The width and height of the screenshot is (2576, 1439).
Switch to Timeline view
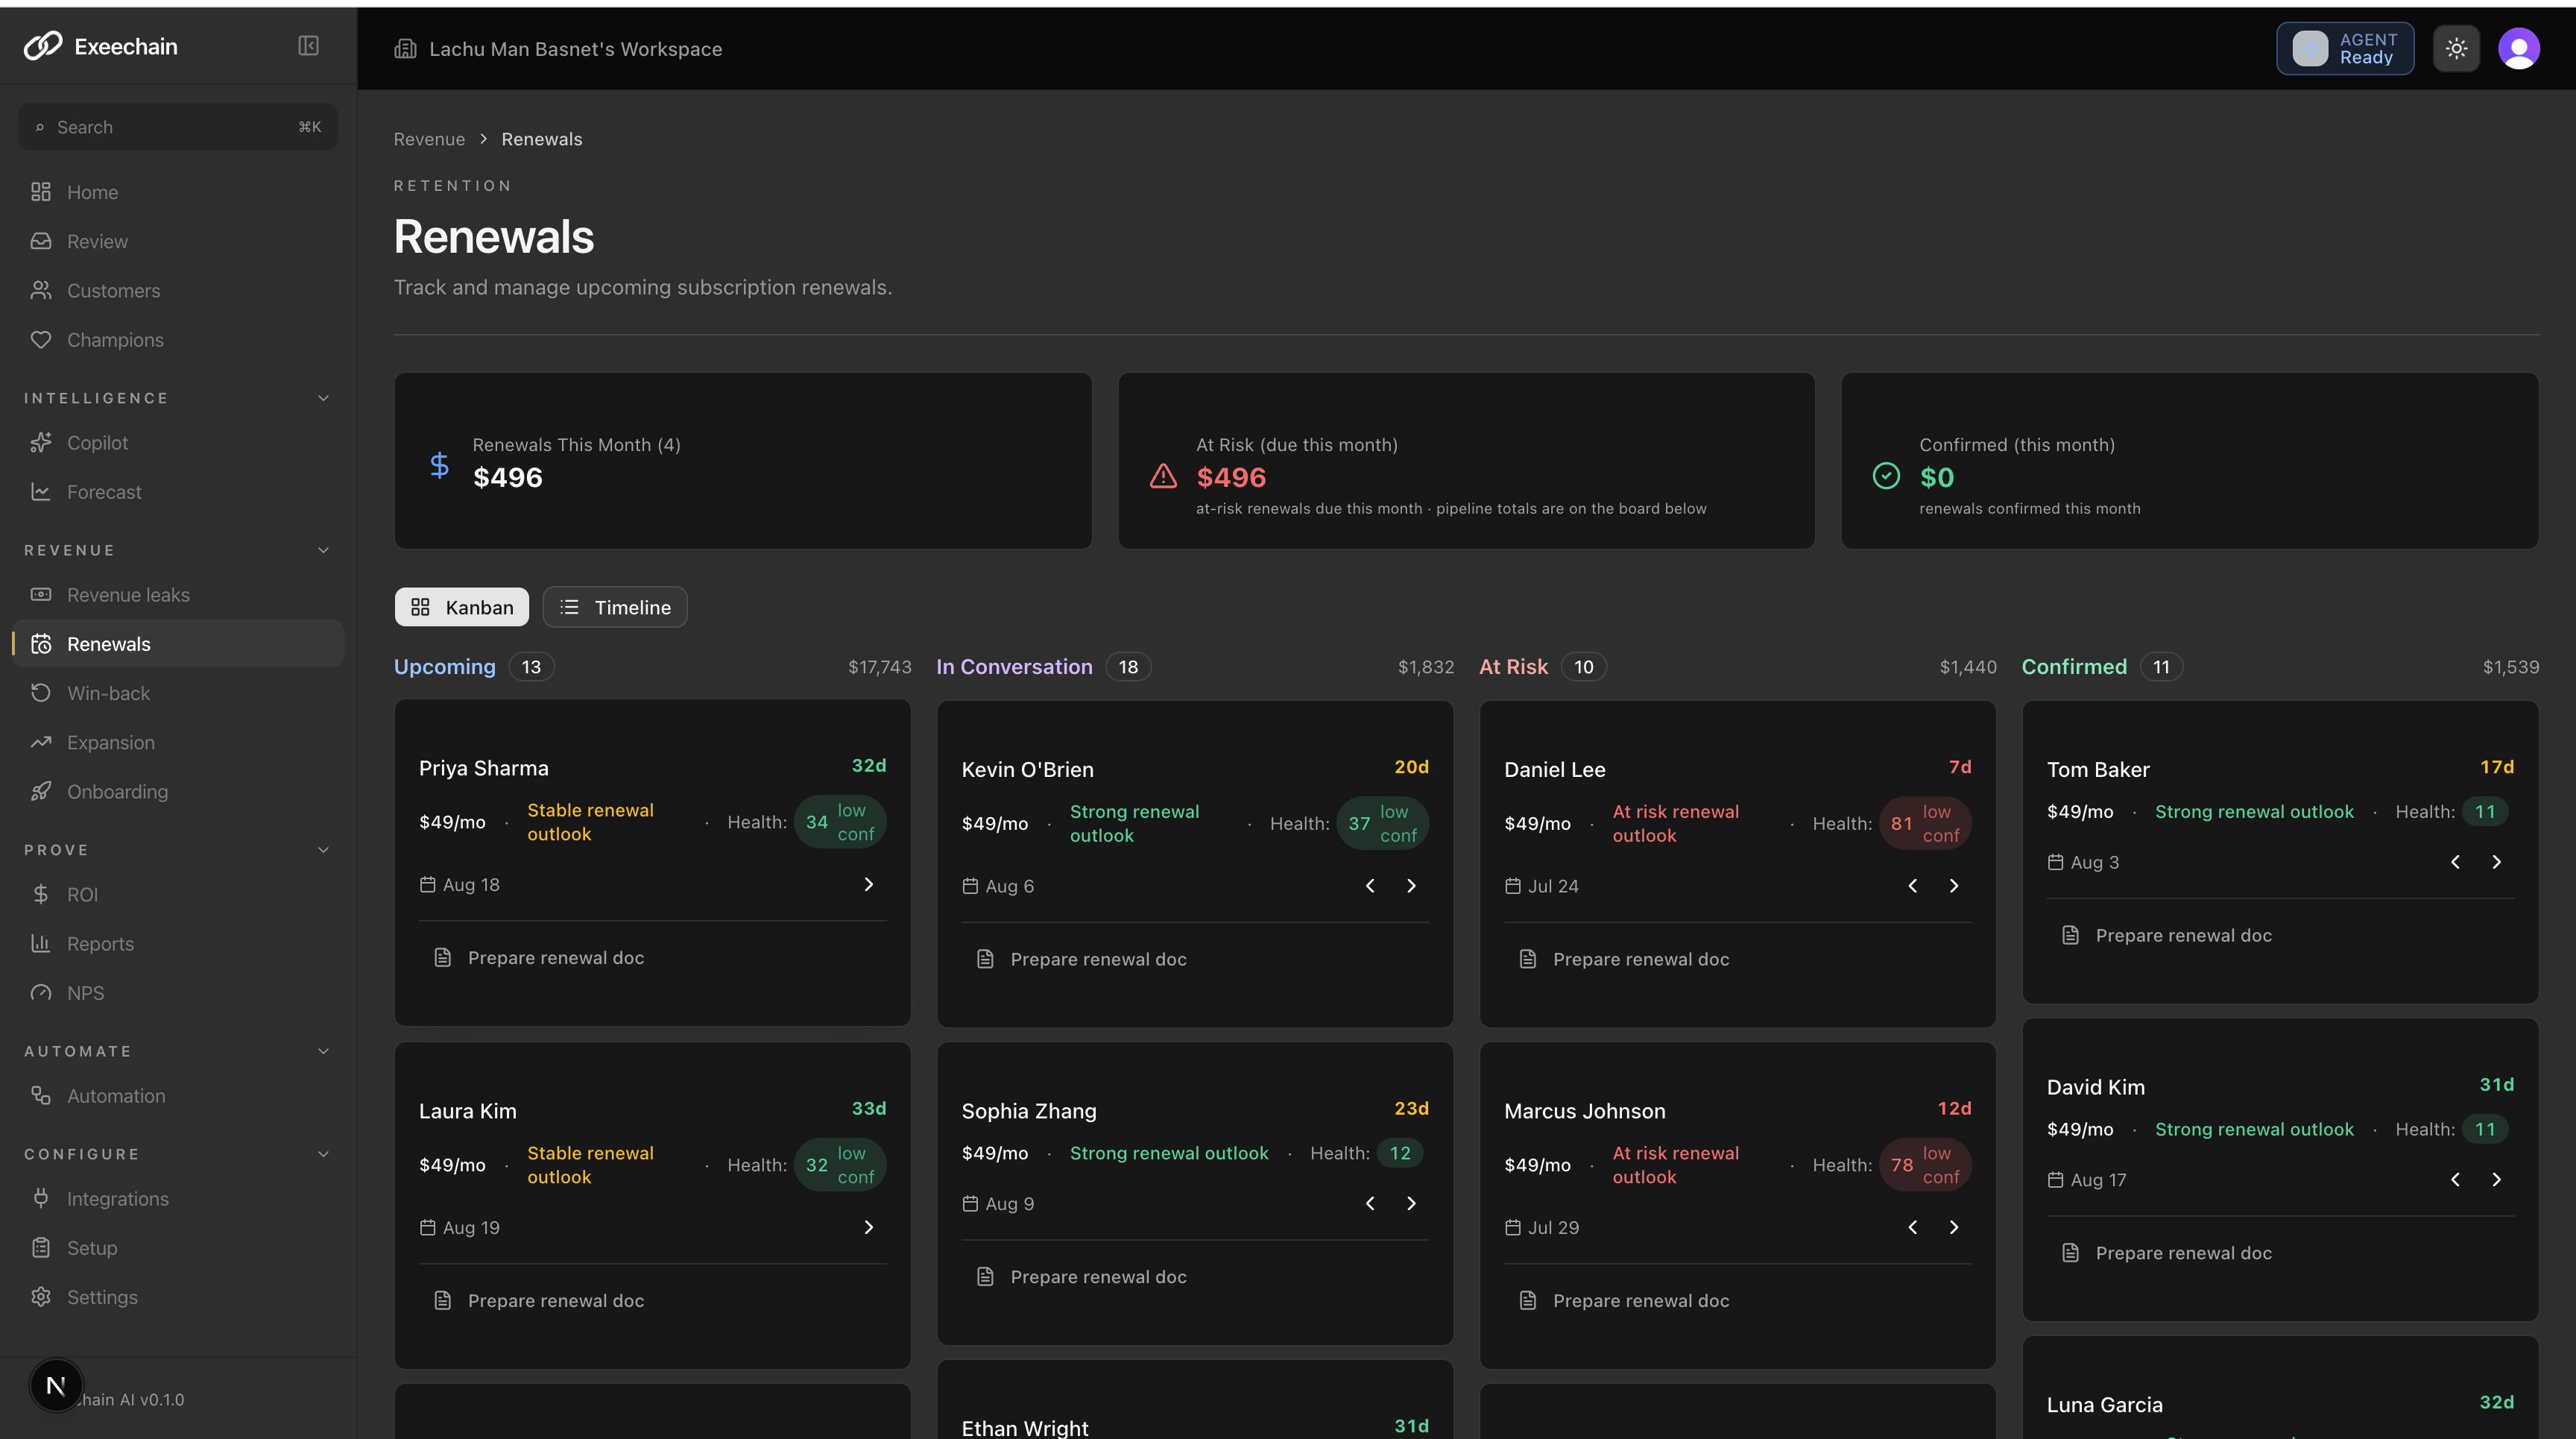[x=615, y=607]
